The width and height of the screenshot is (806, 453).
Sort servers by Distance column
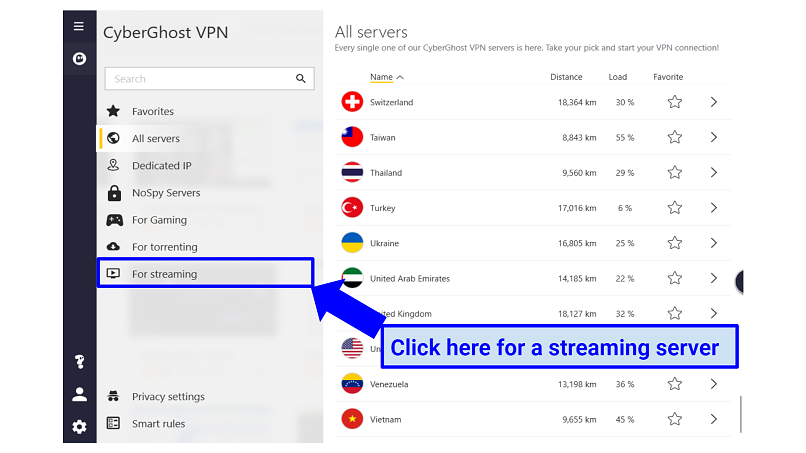coord(566,77)
